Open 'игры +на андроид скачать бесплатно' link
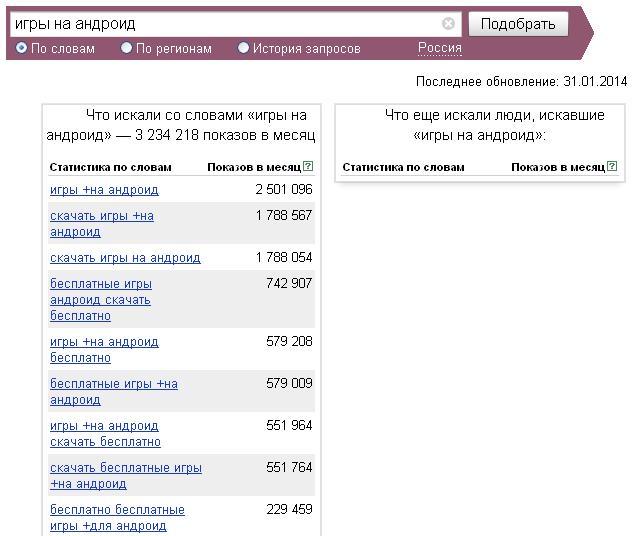Viewport: 639px width, 536px height. coord(105,434)
